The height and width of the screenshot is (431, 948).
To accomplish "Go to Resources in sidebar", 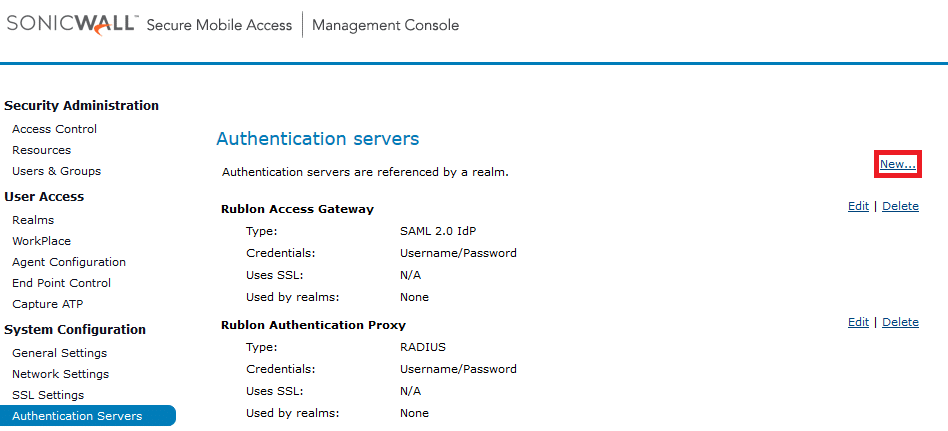I will pyautogui.click(x=41, y=150).
